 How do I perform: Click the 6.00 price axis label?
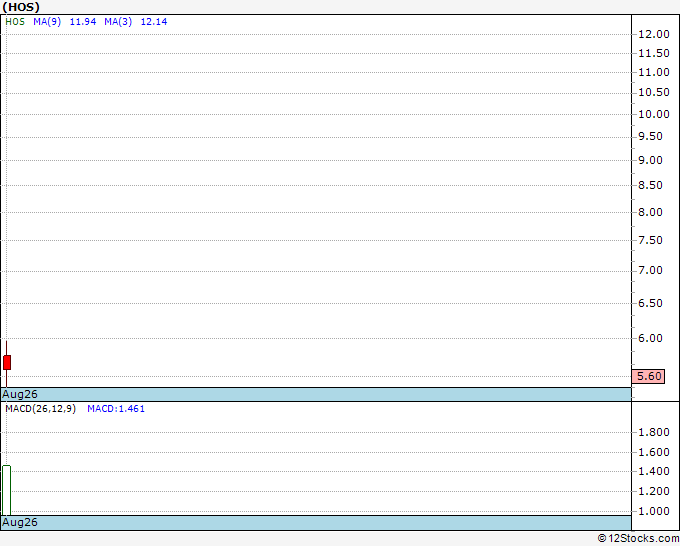(651, 338)
